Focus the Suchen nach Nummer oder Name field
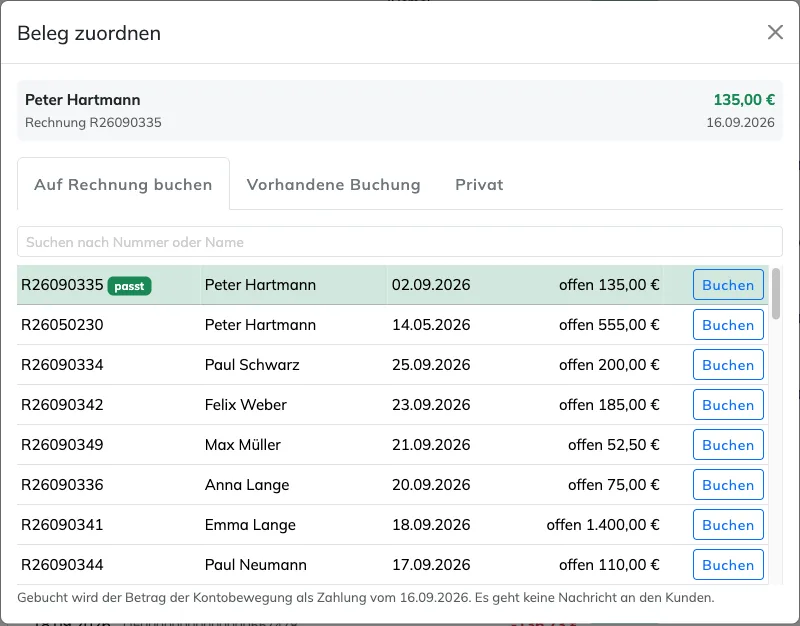This screenshot has height=626, width=800. (x=399, y=242)
